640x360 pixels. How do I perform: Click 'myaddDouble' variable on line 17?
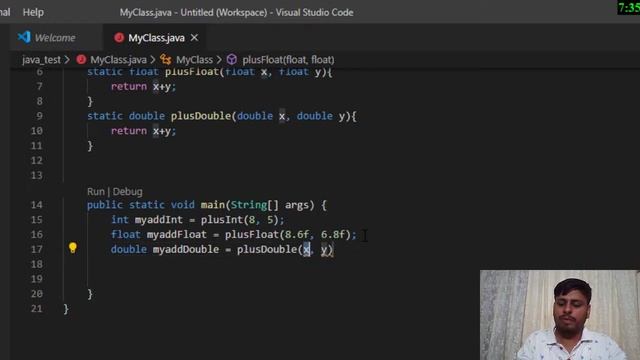pyautogui.click(x=186, y=249)
